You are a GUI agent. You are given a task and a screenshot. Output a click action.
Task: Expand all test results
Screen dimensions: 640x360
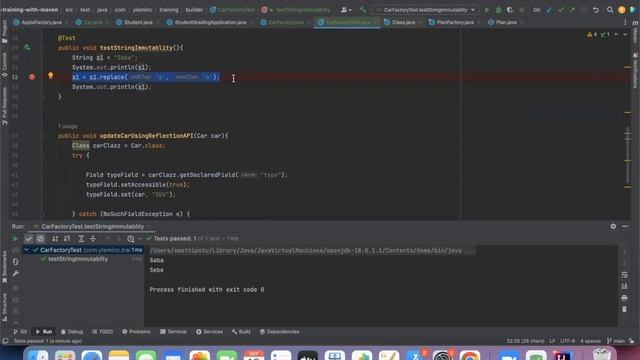81,239
